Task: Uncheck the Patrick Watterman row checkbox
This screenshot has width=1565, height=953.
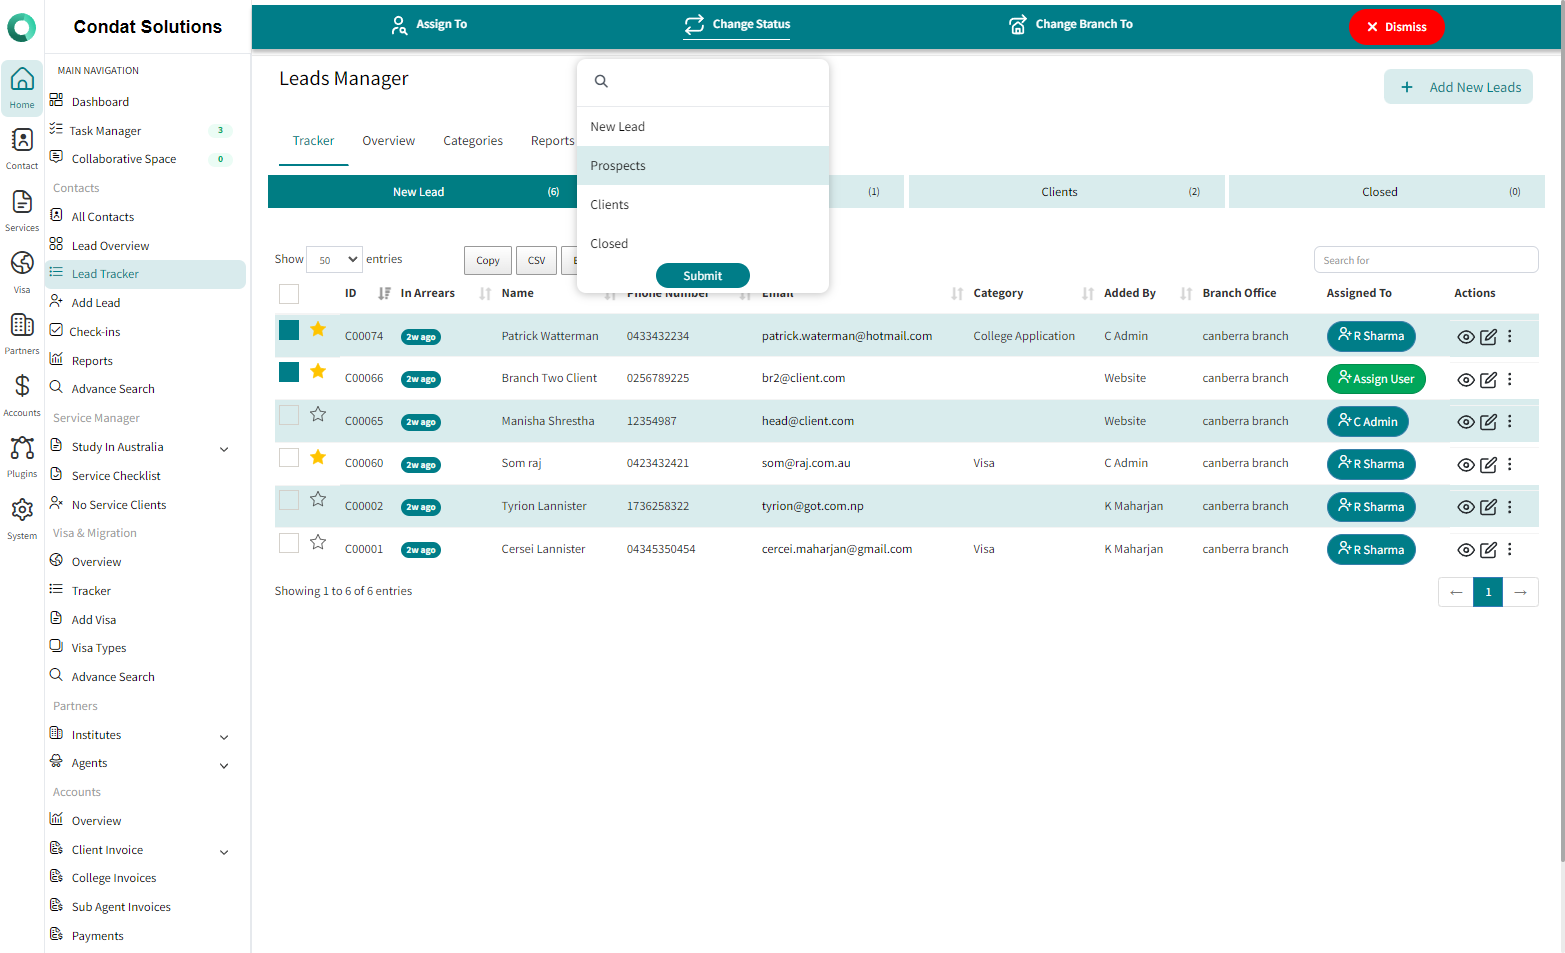Action: 289,330
